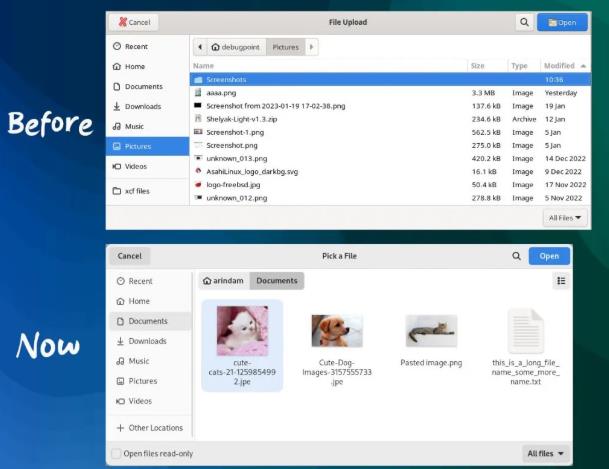
Task: Click the search icon in File Upload dialog
Action: click(524, 23)
